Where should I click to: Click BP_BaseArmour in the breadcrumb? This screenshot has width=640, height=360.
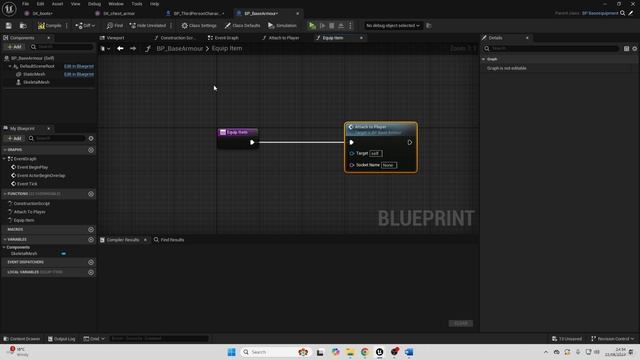coord(180,49)
